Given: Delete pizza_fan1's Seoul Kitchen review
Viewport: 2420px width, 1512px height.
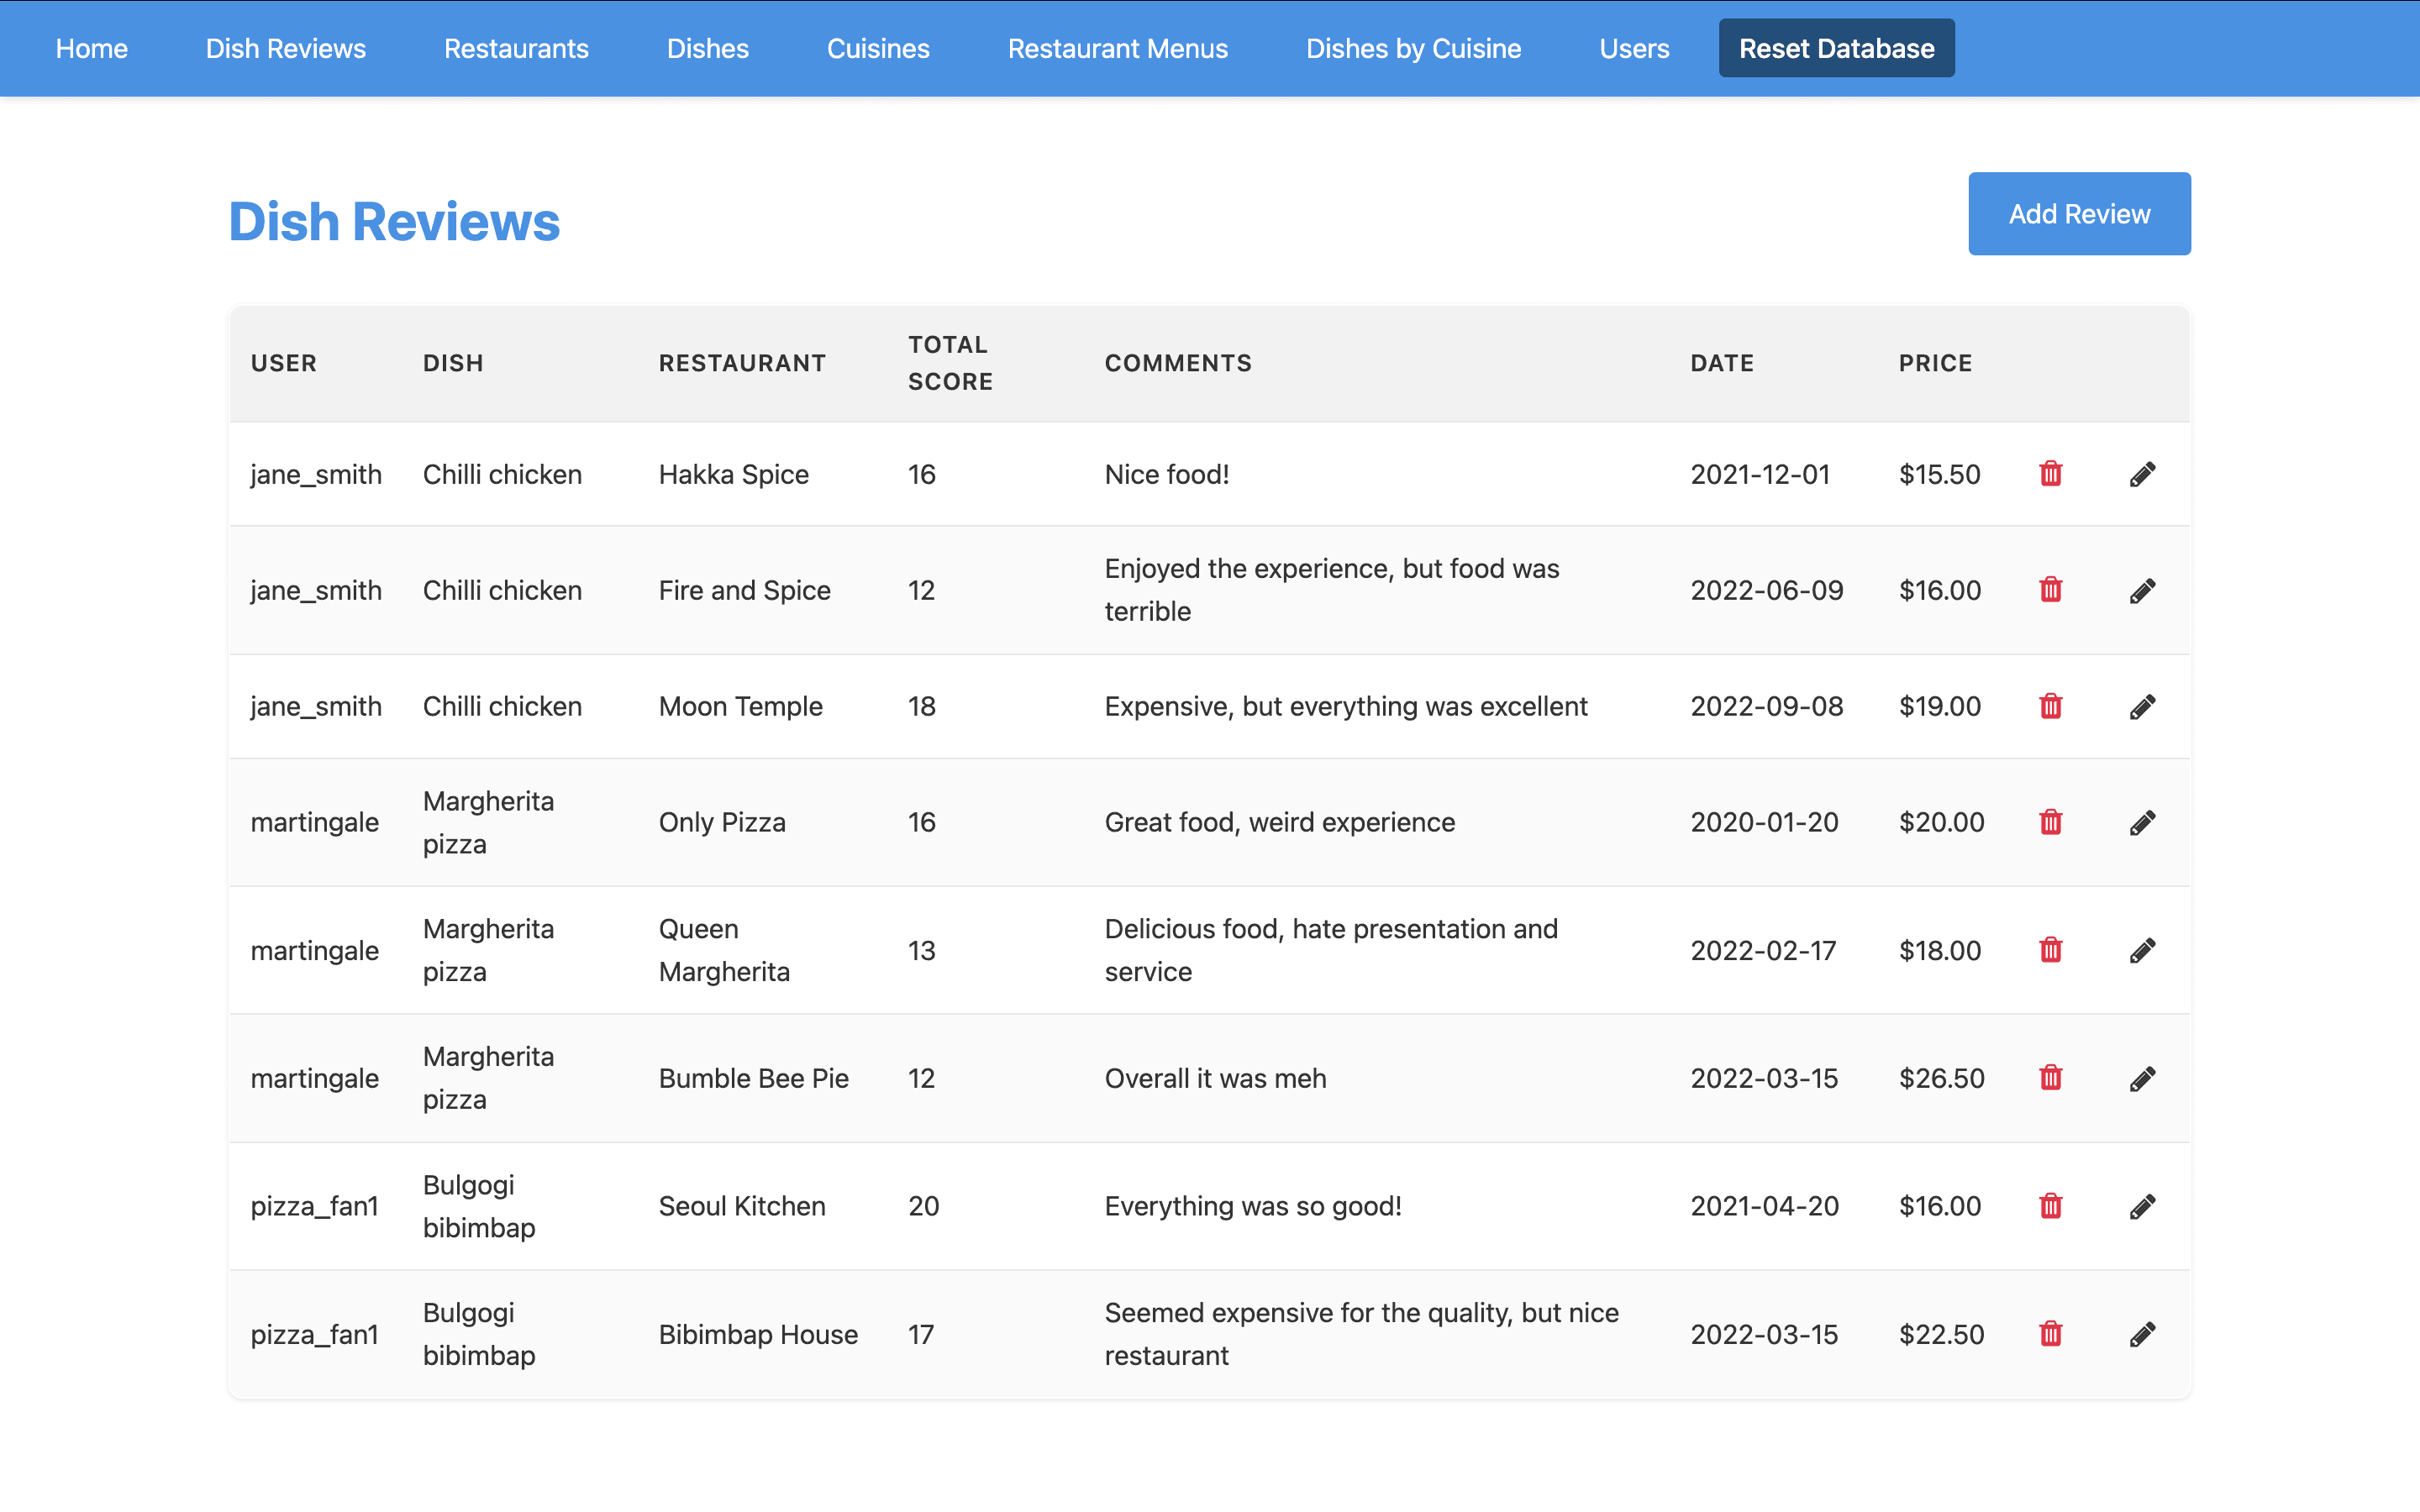Looking at the screenshot, I should (x=2051, y=1206).
